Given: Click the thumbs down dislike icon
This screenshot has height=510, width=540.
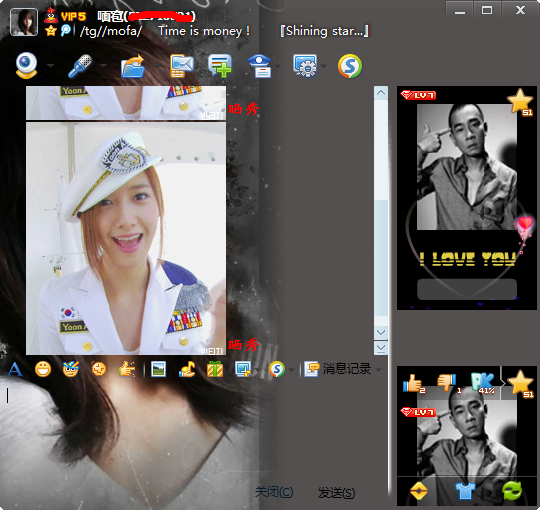Looking at the screenshot, I should click(447, 383).
